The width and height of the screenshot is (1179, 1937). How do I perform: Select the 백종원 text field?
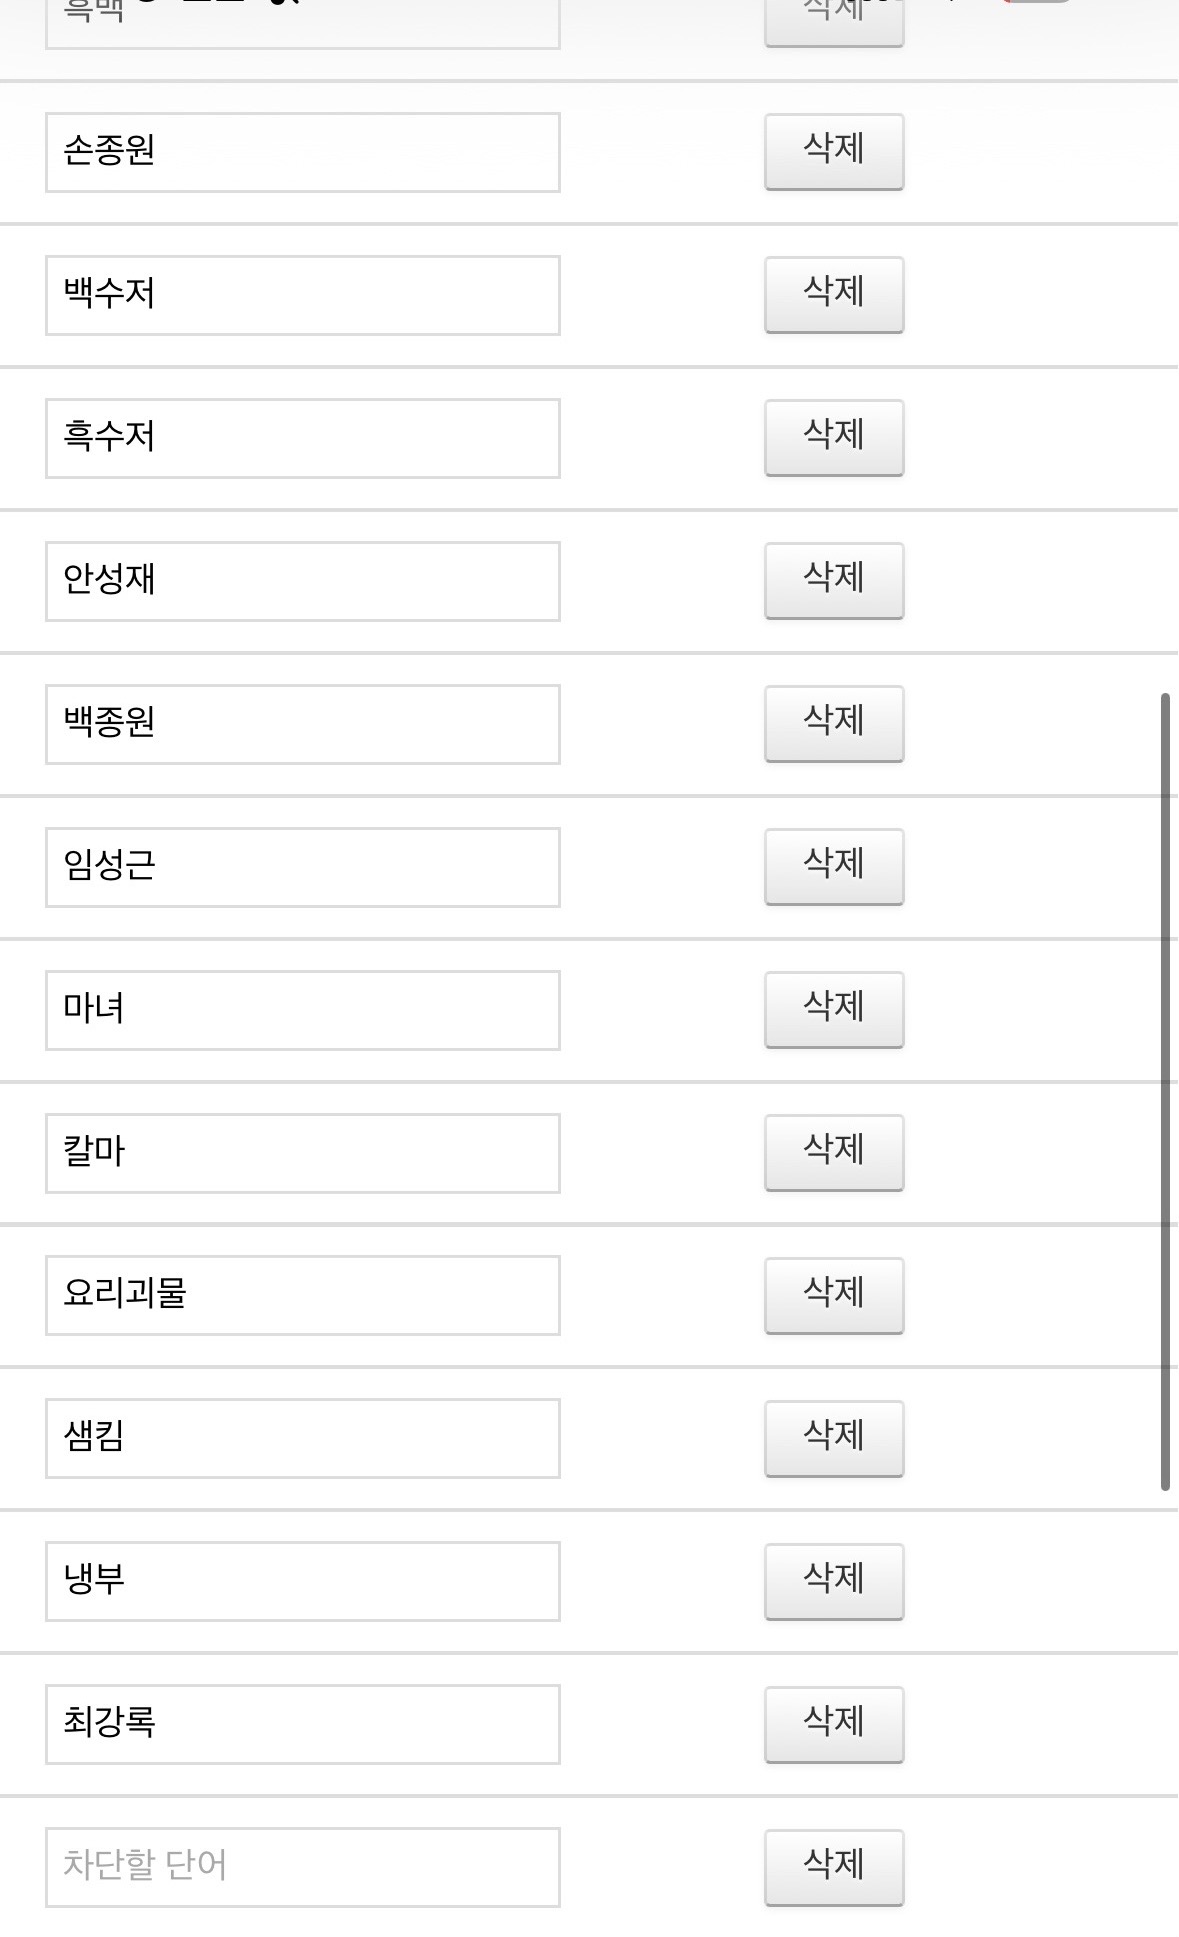tap(302, 724)
